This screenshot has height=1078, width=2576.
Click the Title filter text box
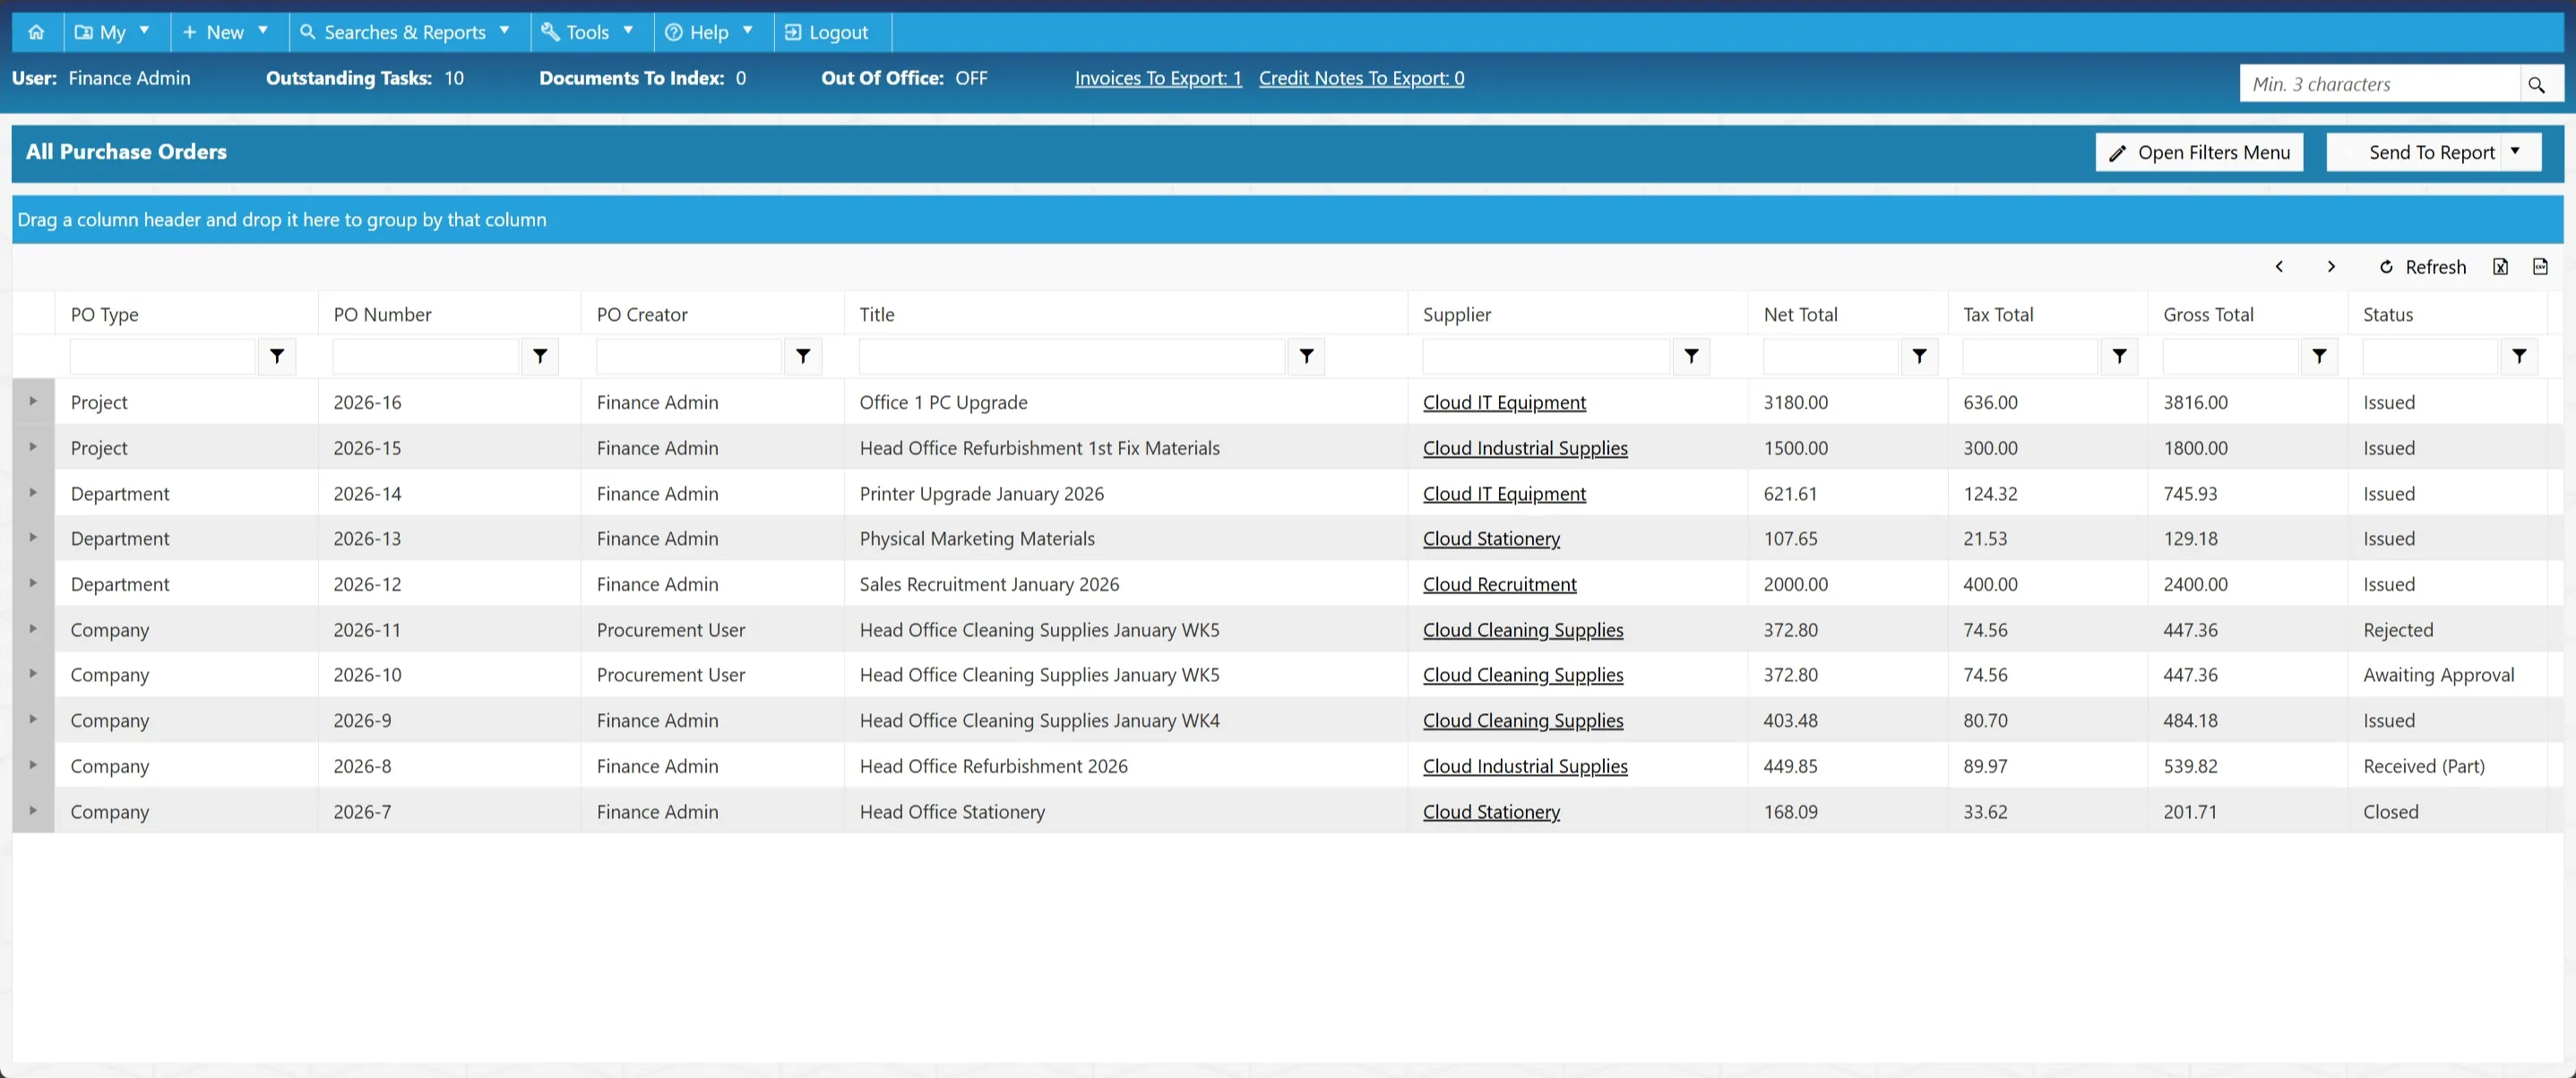click(1071, 356)
